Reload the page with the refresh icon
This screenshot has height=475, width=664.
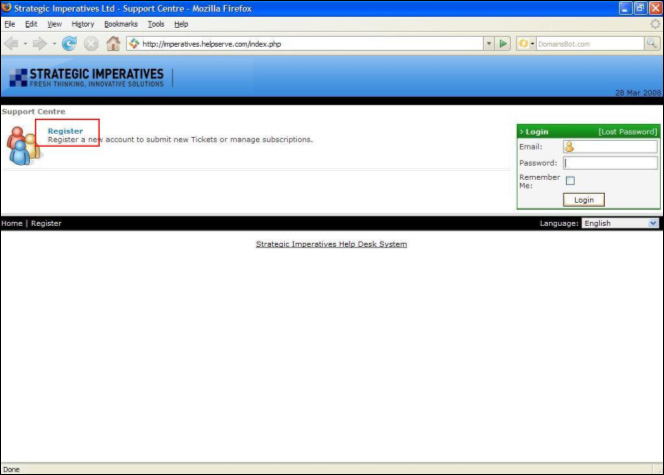click(69, 44)
